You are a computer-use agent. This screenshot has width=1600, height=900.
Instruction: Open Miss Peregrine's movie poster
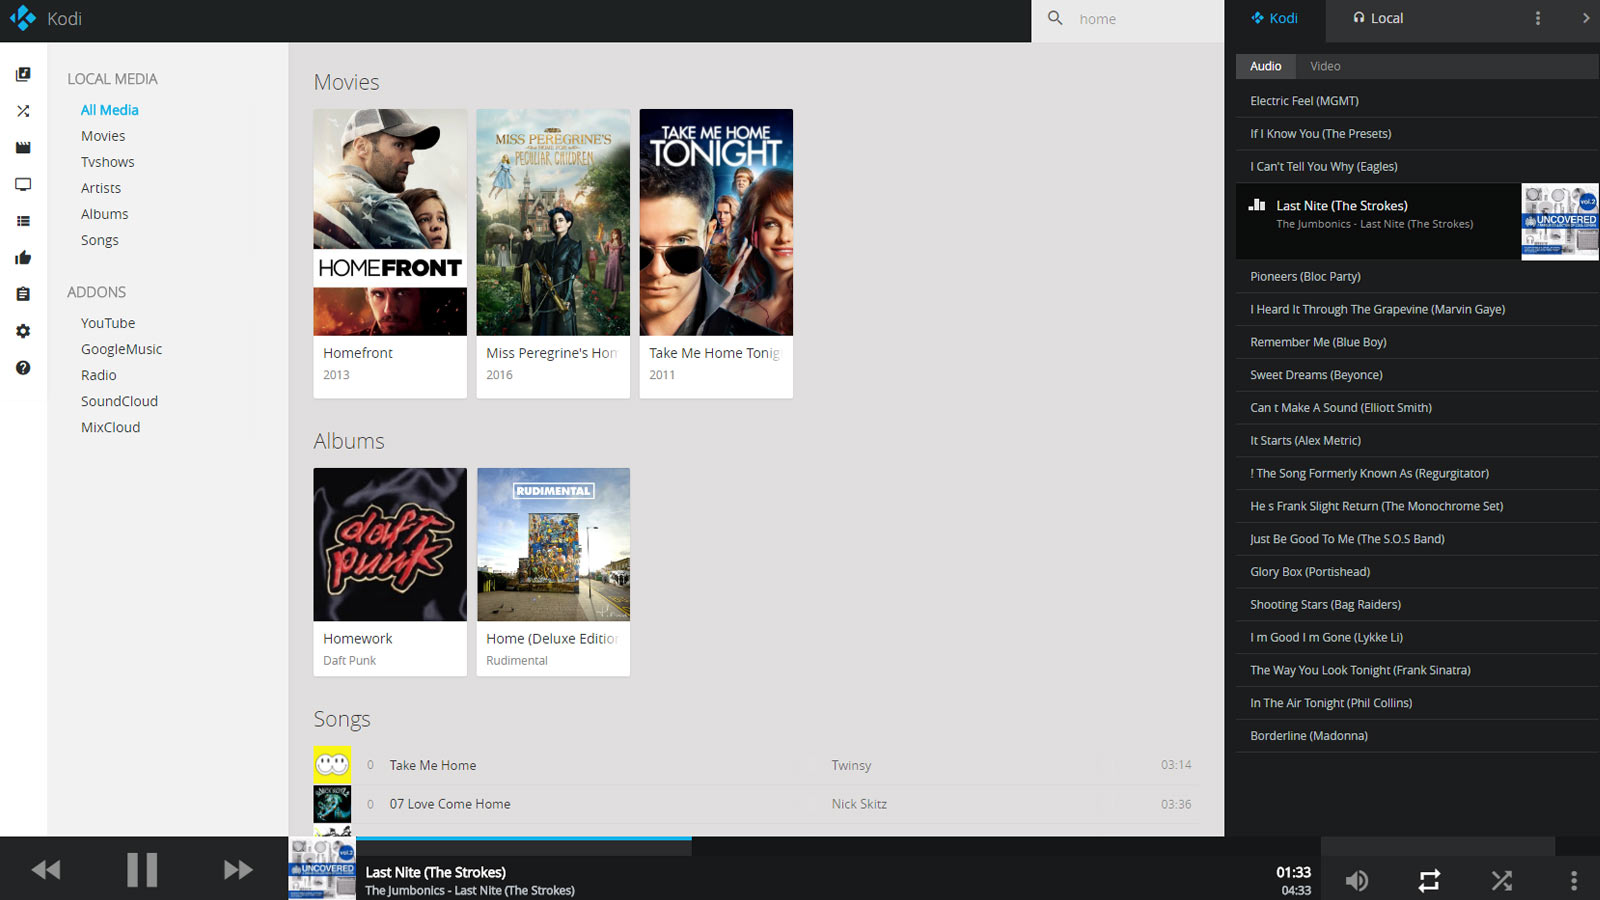(x=553, y=222)
